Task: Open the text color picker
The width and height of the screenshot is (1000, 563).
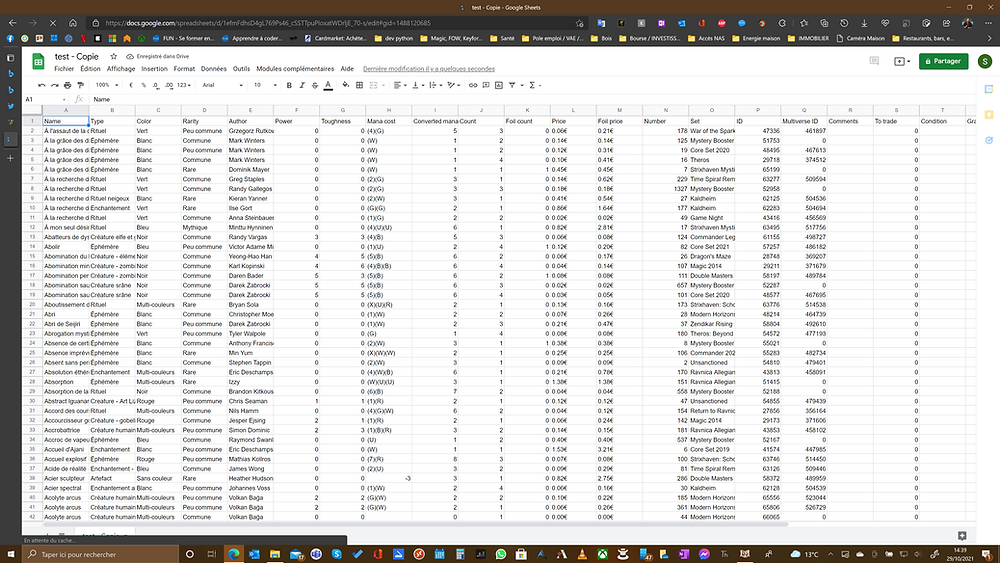Action: click(x=328, y=85)
